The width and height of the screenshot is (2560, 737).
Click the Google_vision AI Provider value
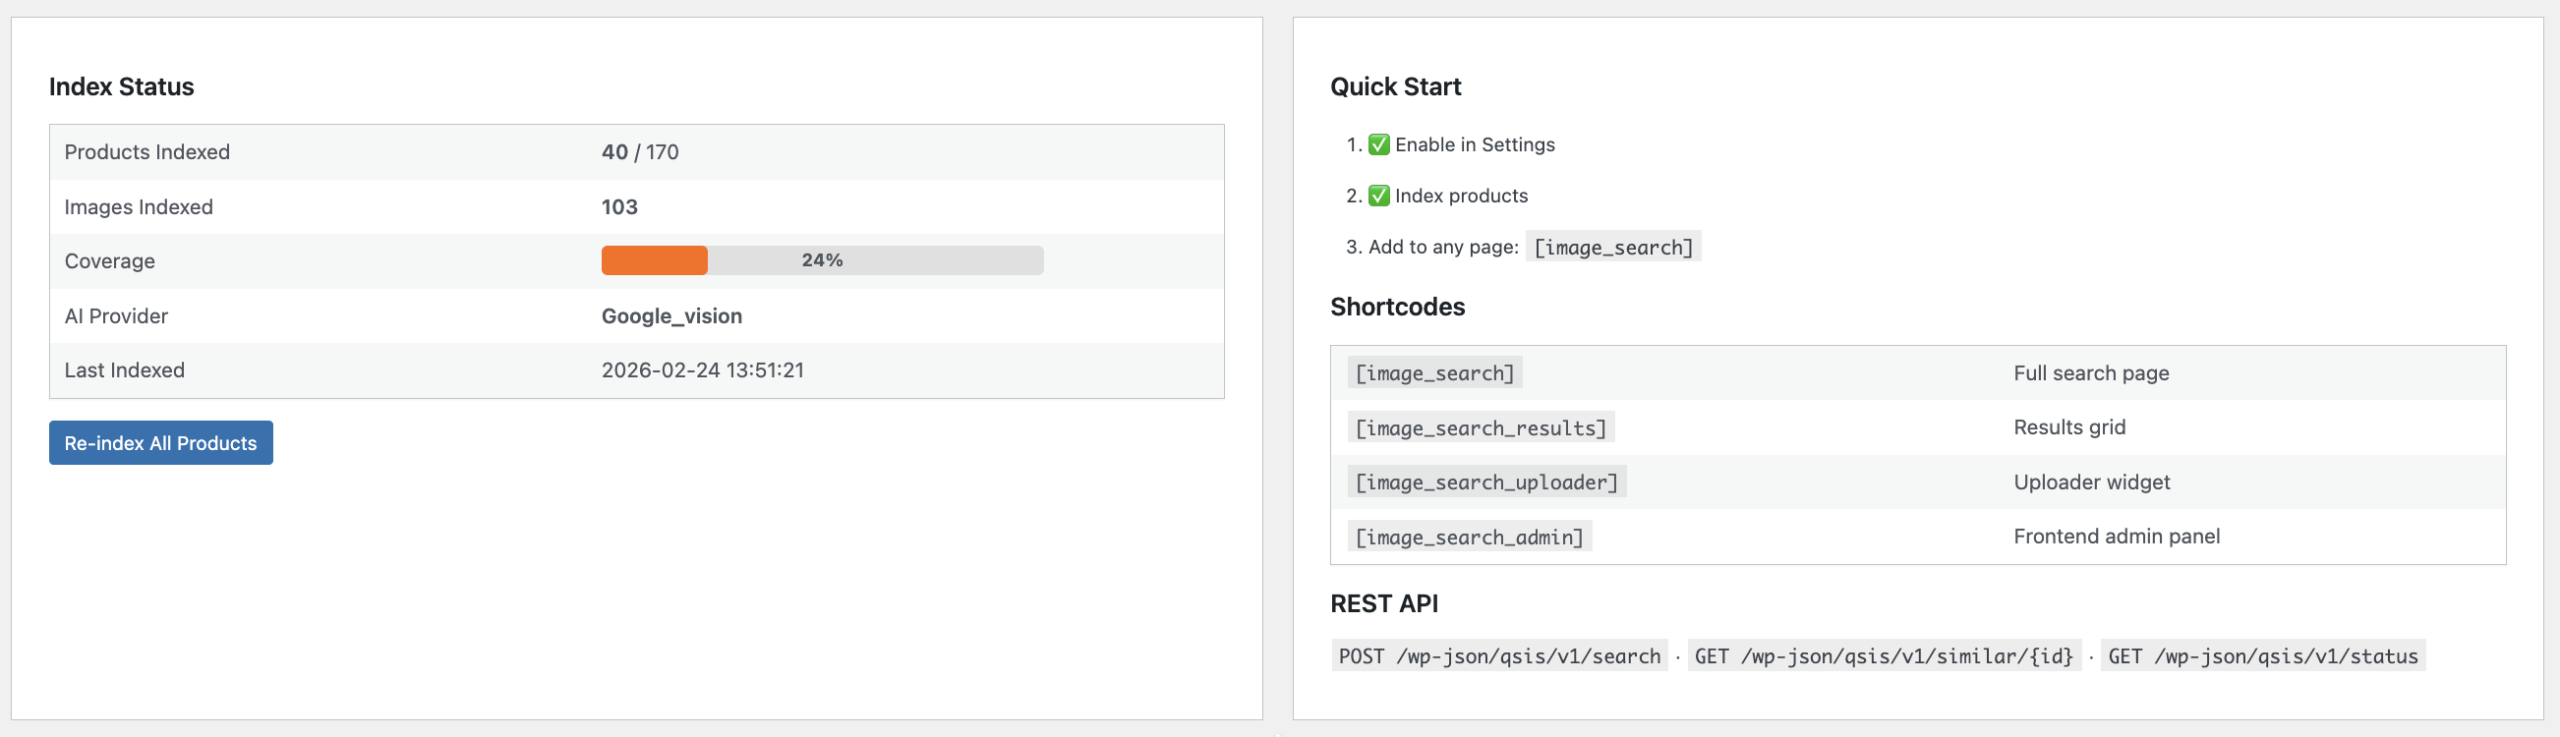coord(672,316)
